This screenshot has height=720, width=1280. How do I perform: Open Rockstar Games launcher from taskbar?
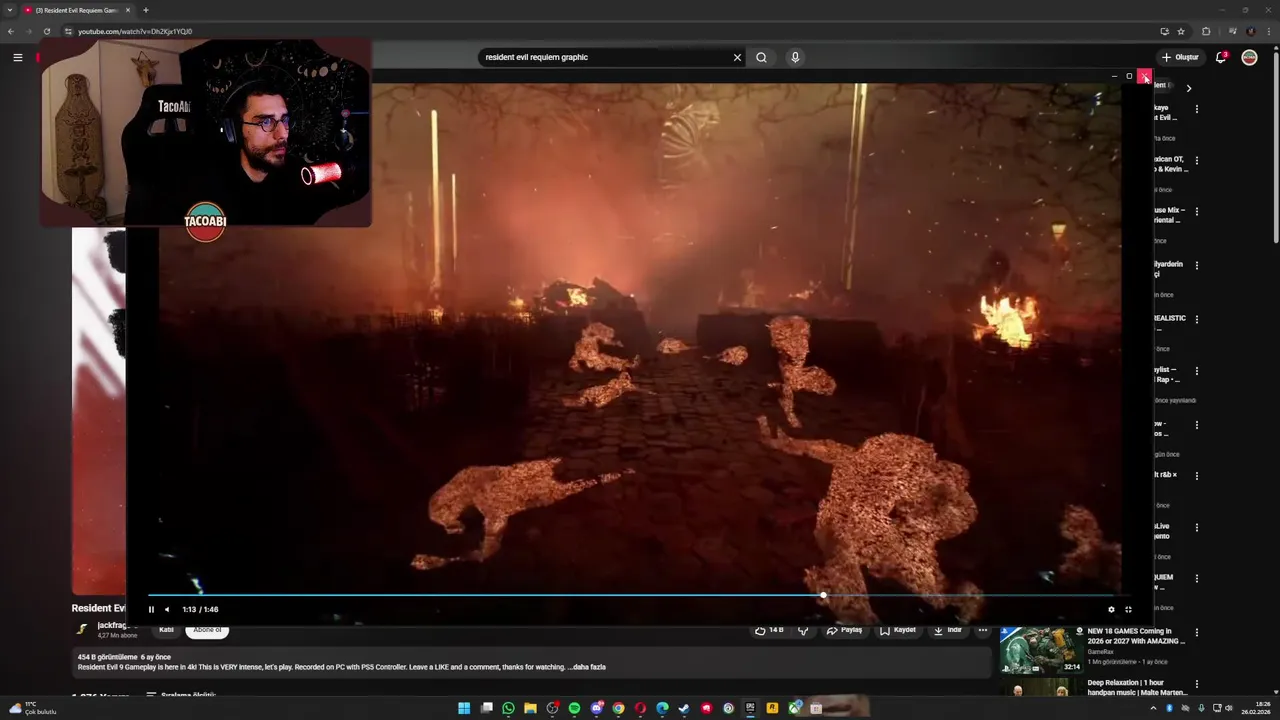[772, 708]
